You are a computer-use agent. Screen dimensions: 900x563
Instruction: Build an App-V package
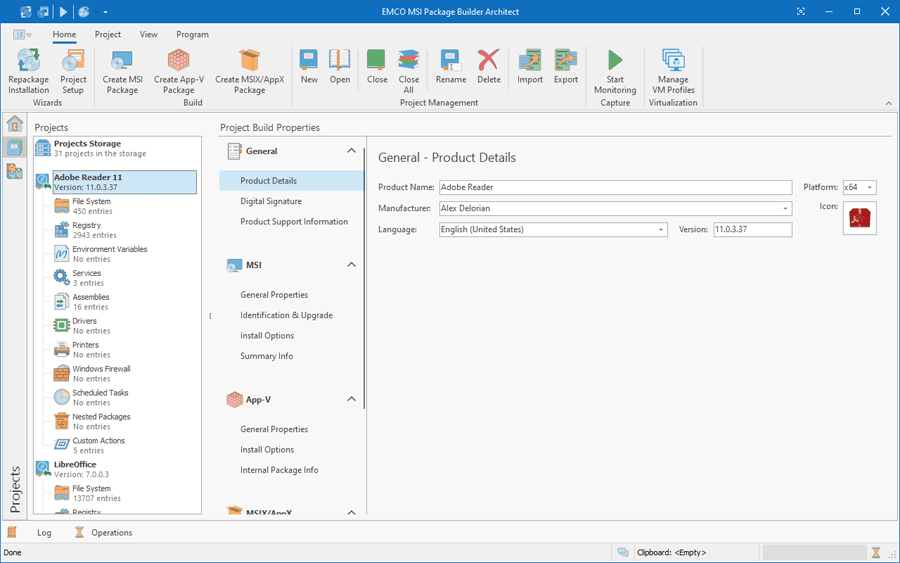[179, 71]
